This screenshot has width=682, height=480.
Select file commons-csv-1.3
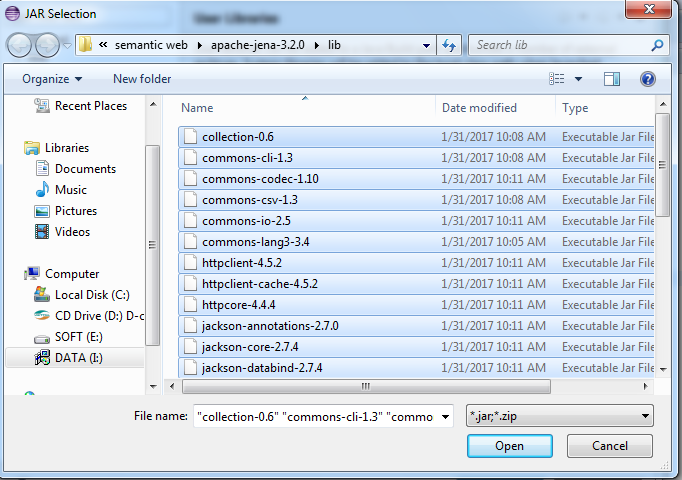(416, 200)
